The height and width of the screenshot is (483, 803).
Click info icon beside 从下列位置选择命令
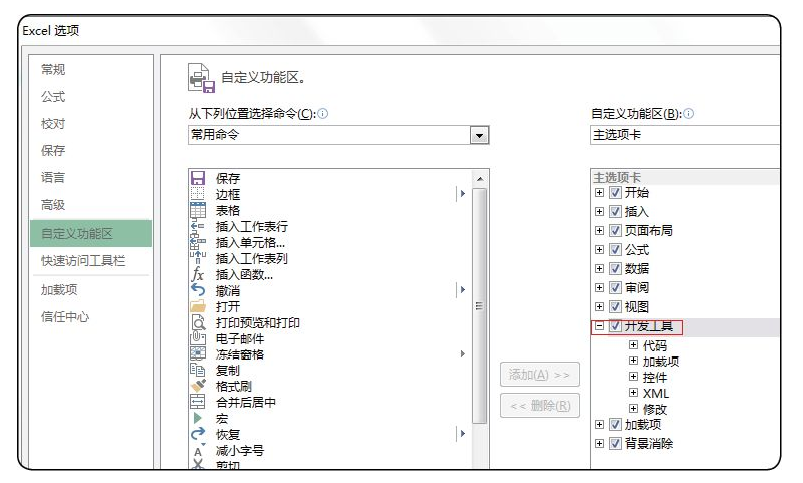[x=323, y=114]
